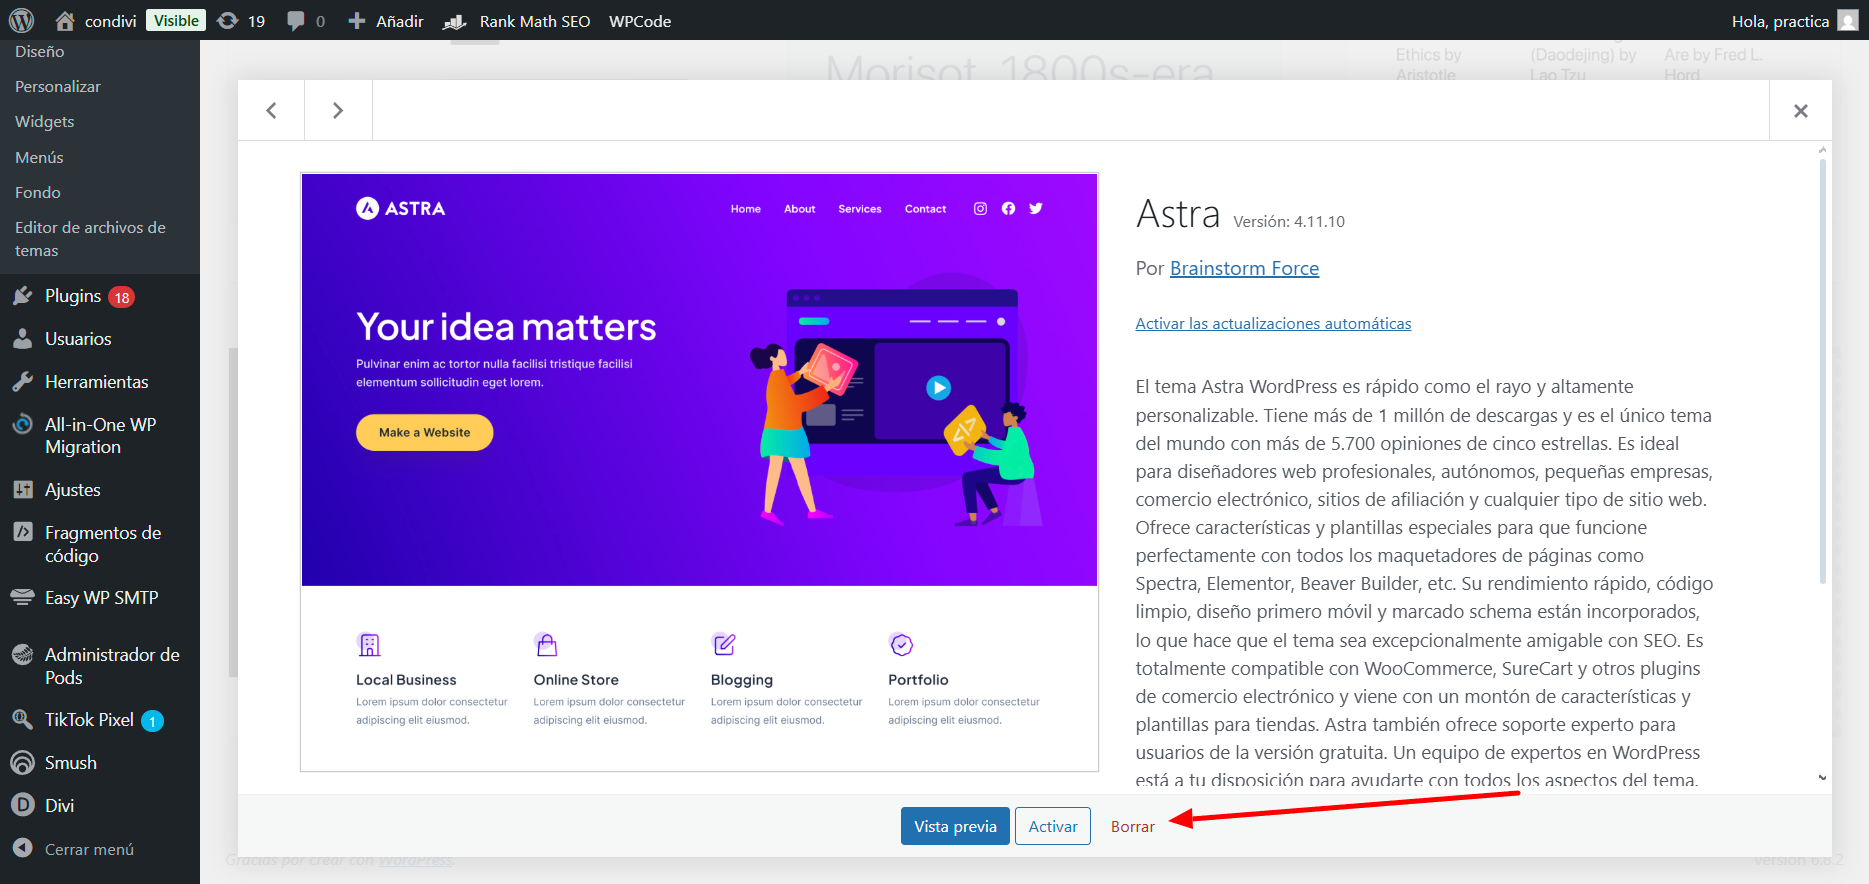The height and width of the screenshot is (884, 1869).
Task: Delete the theme using Borrar link
Action: [x=1132, y=827]
